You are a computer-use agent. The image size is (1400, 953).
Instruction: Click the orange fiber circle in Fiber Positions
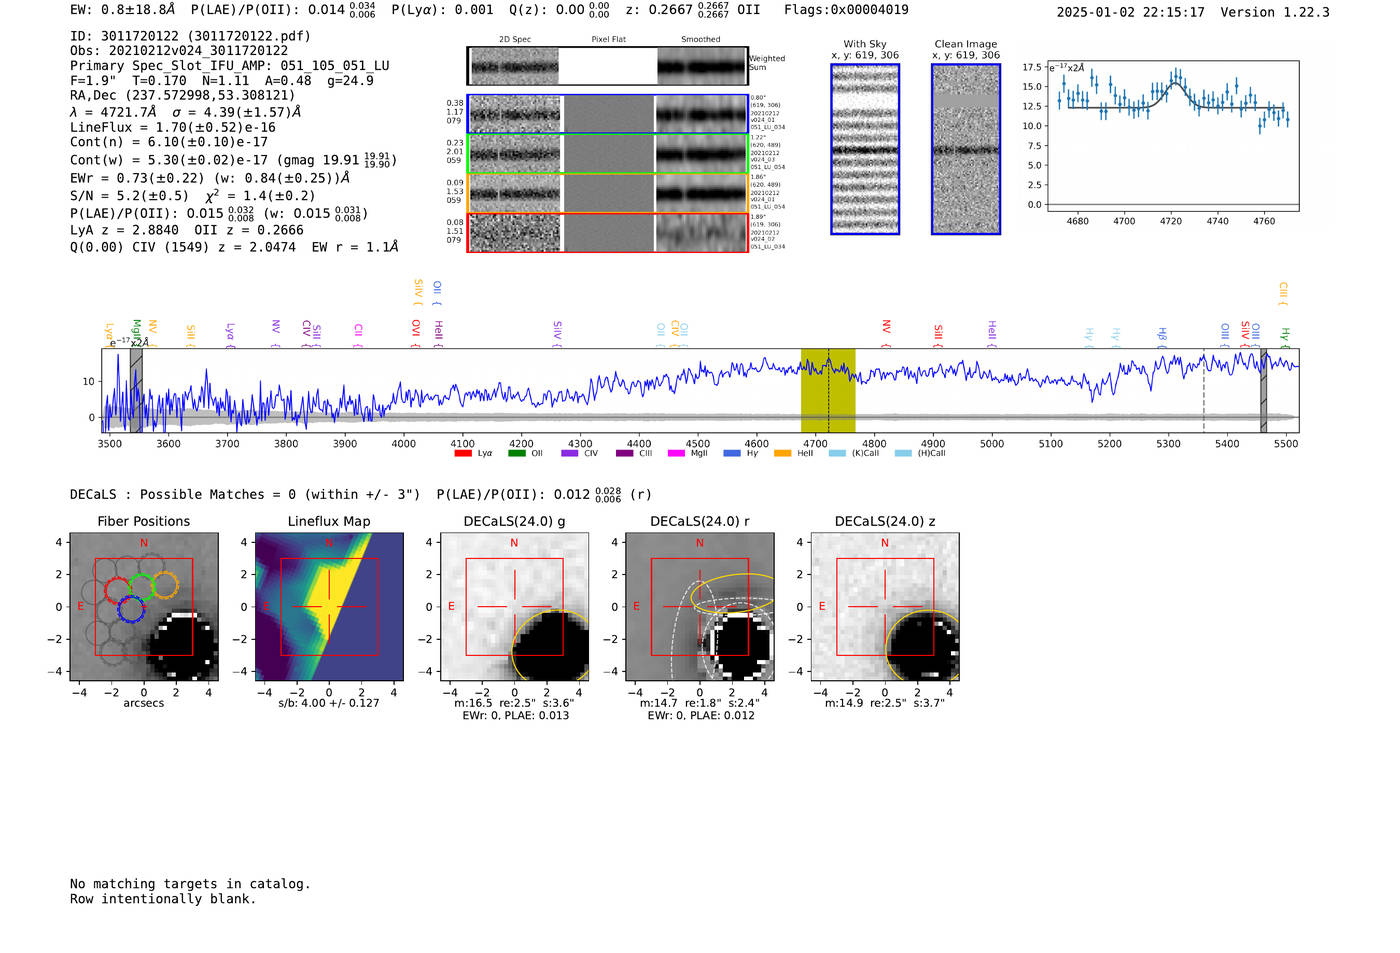click(x=165, y=585)
